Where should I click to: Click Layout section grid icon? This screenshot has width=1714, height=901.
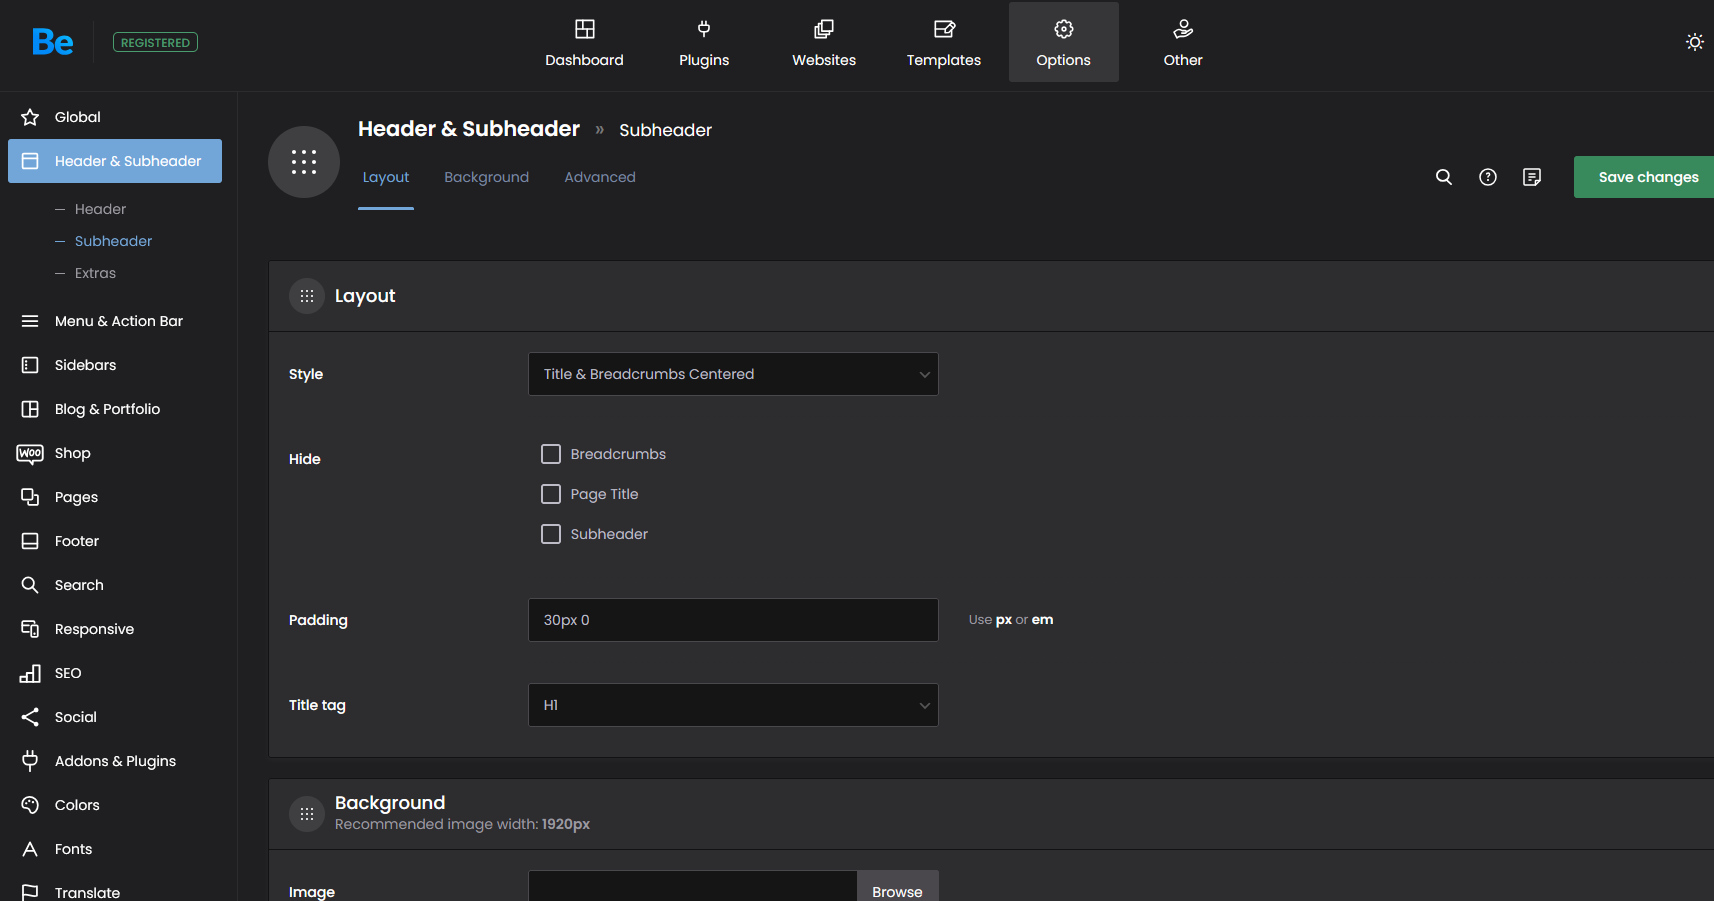point(307,296)
